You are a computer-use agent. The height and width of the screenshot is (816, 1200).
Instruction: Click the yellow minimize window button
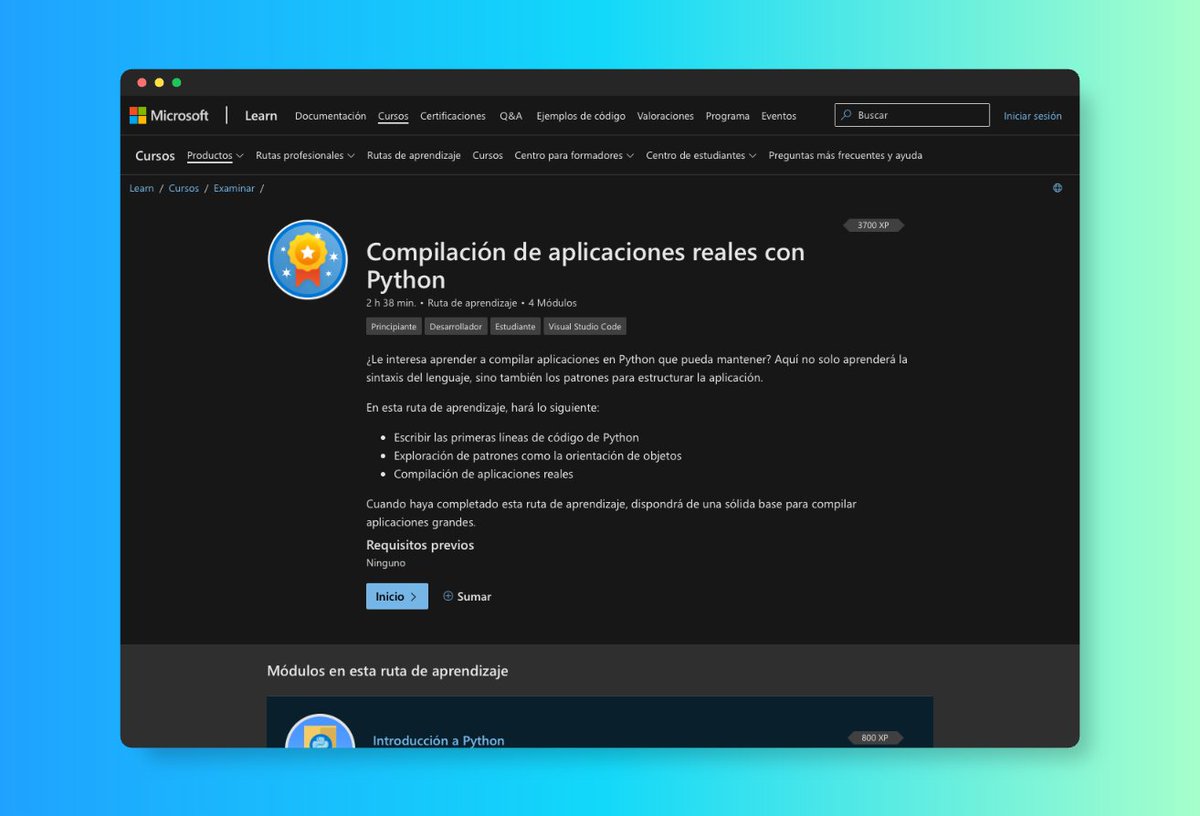[159, 83]
